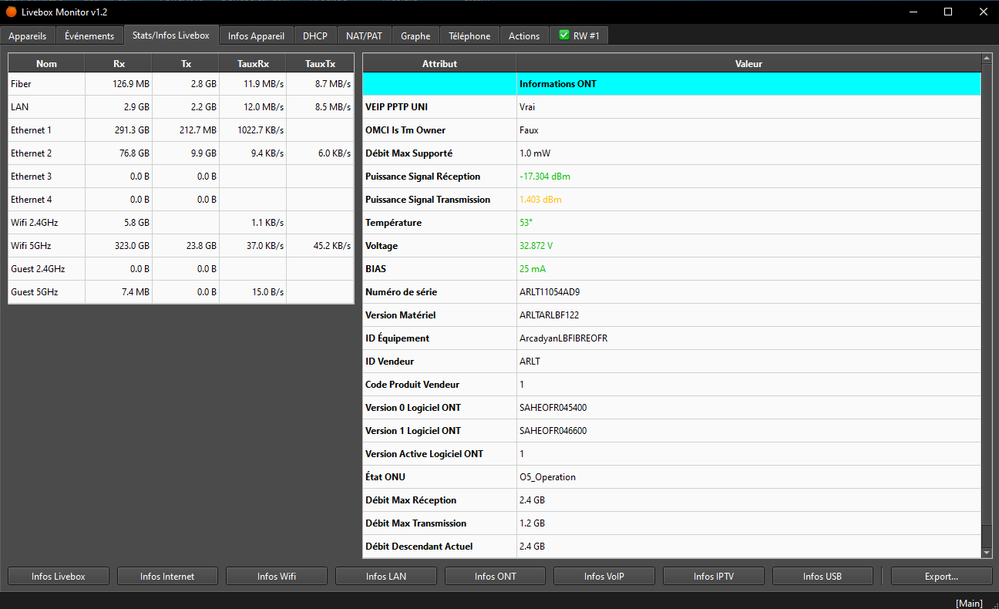This screenshot has height=609, width=999.
Task: Click the Export... button
Action: pyautogui.click(x=940, y=576)
